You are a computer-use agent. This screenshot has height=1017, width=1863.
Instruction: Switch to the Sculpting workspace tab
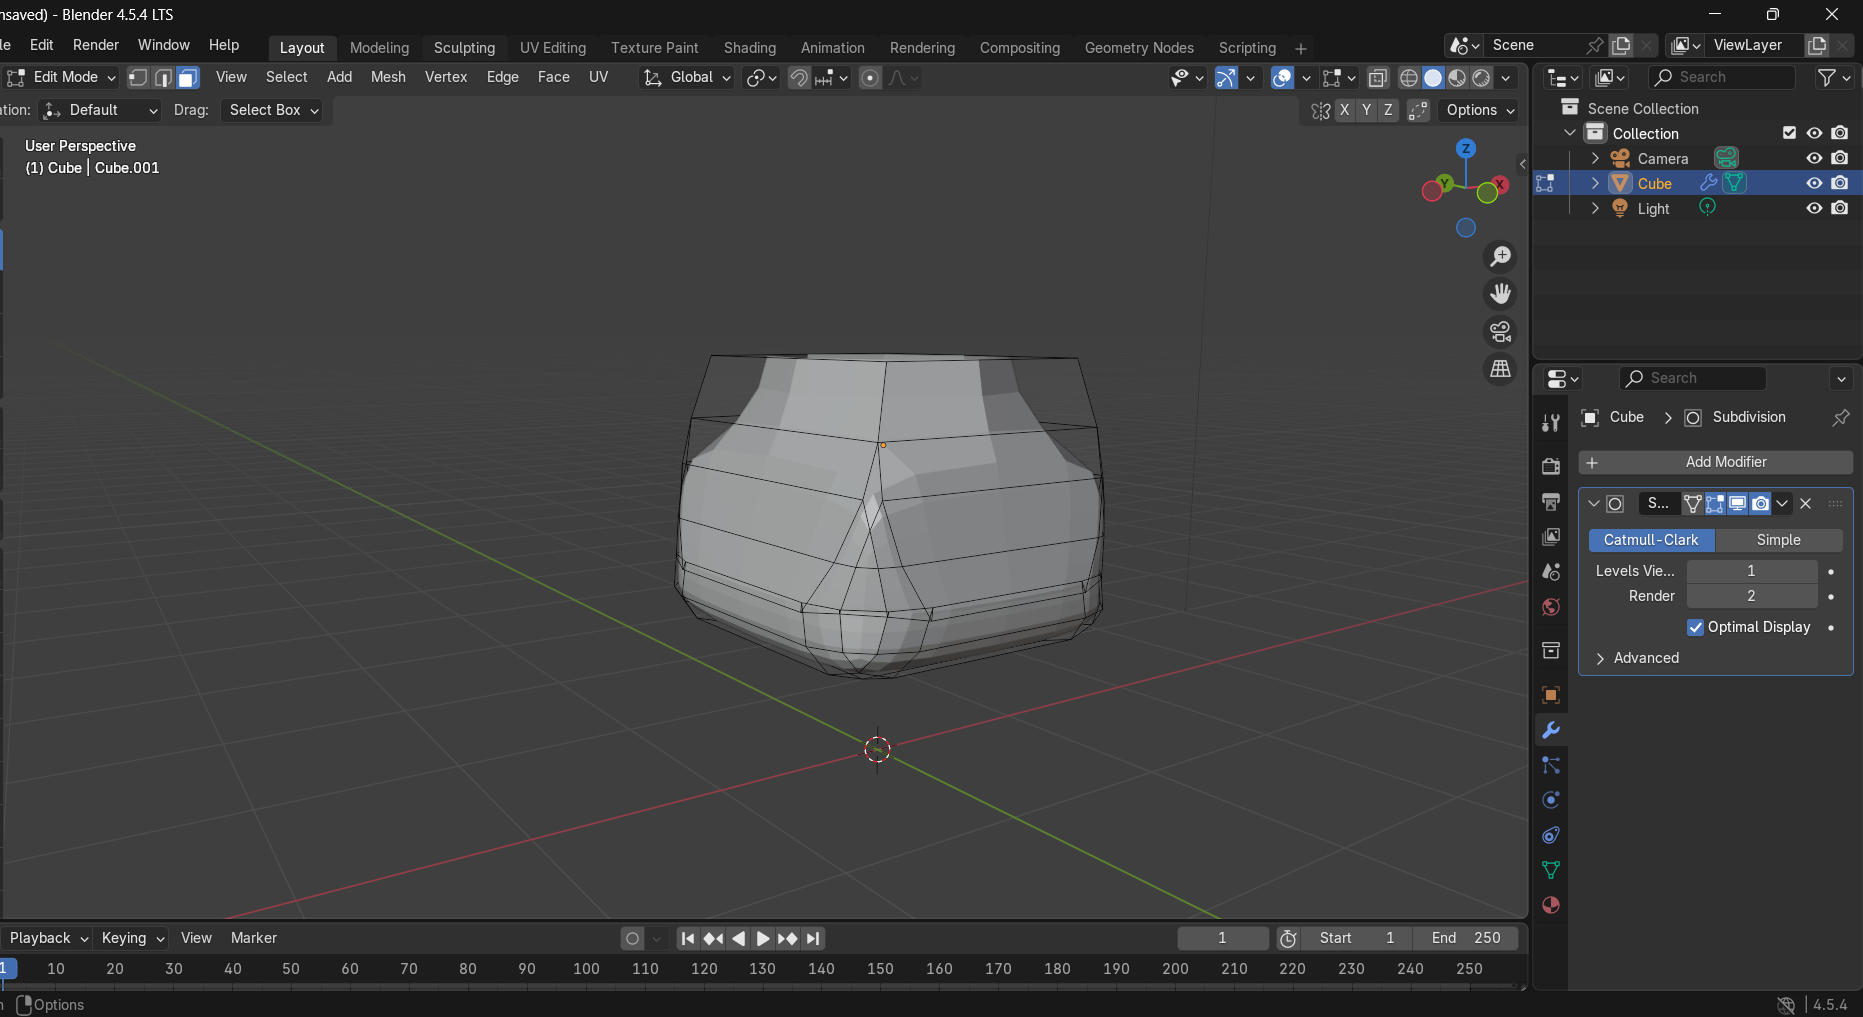tap(464, 48)
